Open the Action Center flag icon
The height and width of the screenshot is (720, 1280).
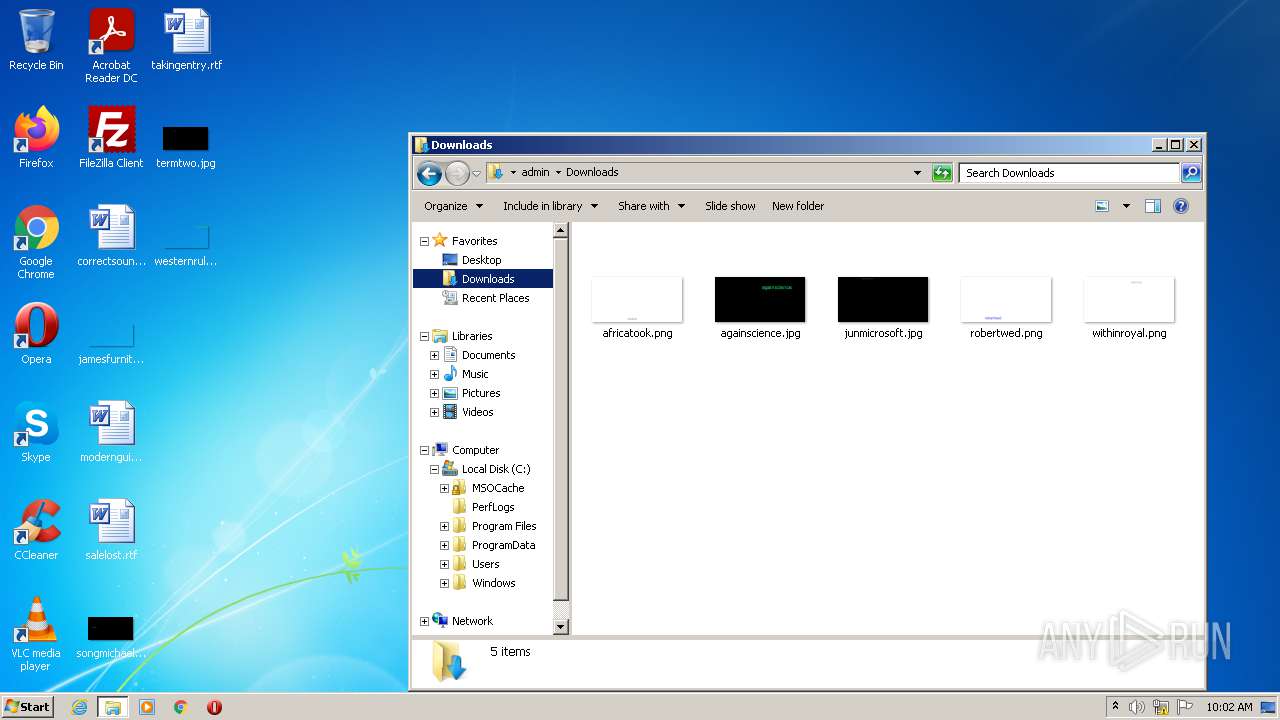point(1185,707)
